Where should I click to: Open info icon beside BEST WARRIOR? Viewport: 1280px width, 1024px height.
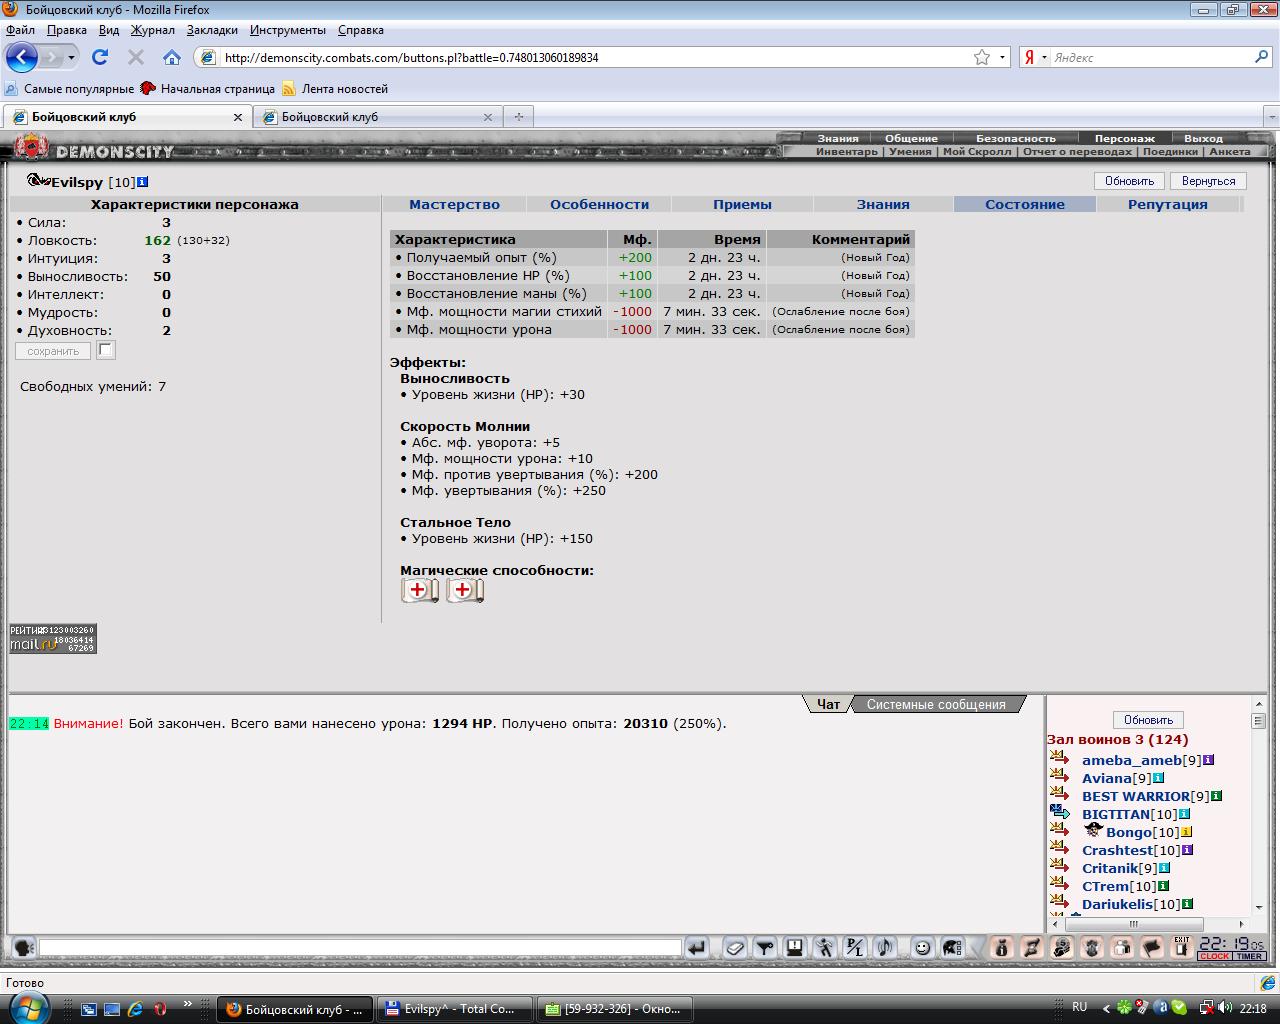click(x=1216, y=796)
